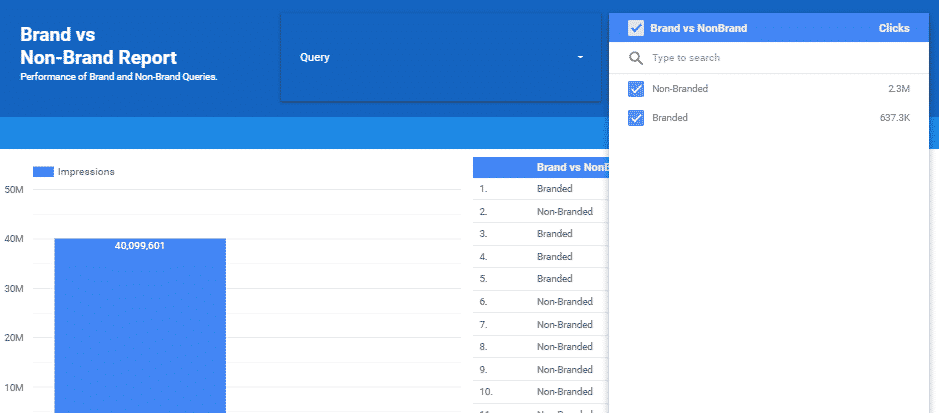Click the 50M axis label
The image size is (939, 413).
tap(14, 190)
